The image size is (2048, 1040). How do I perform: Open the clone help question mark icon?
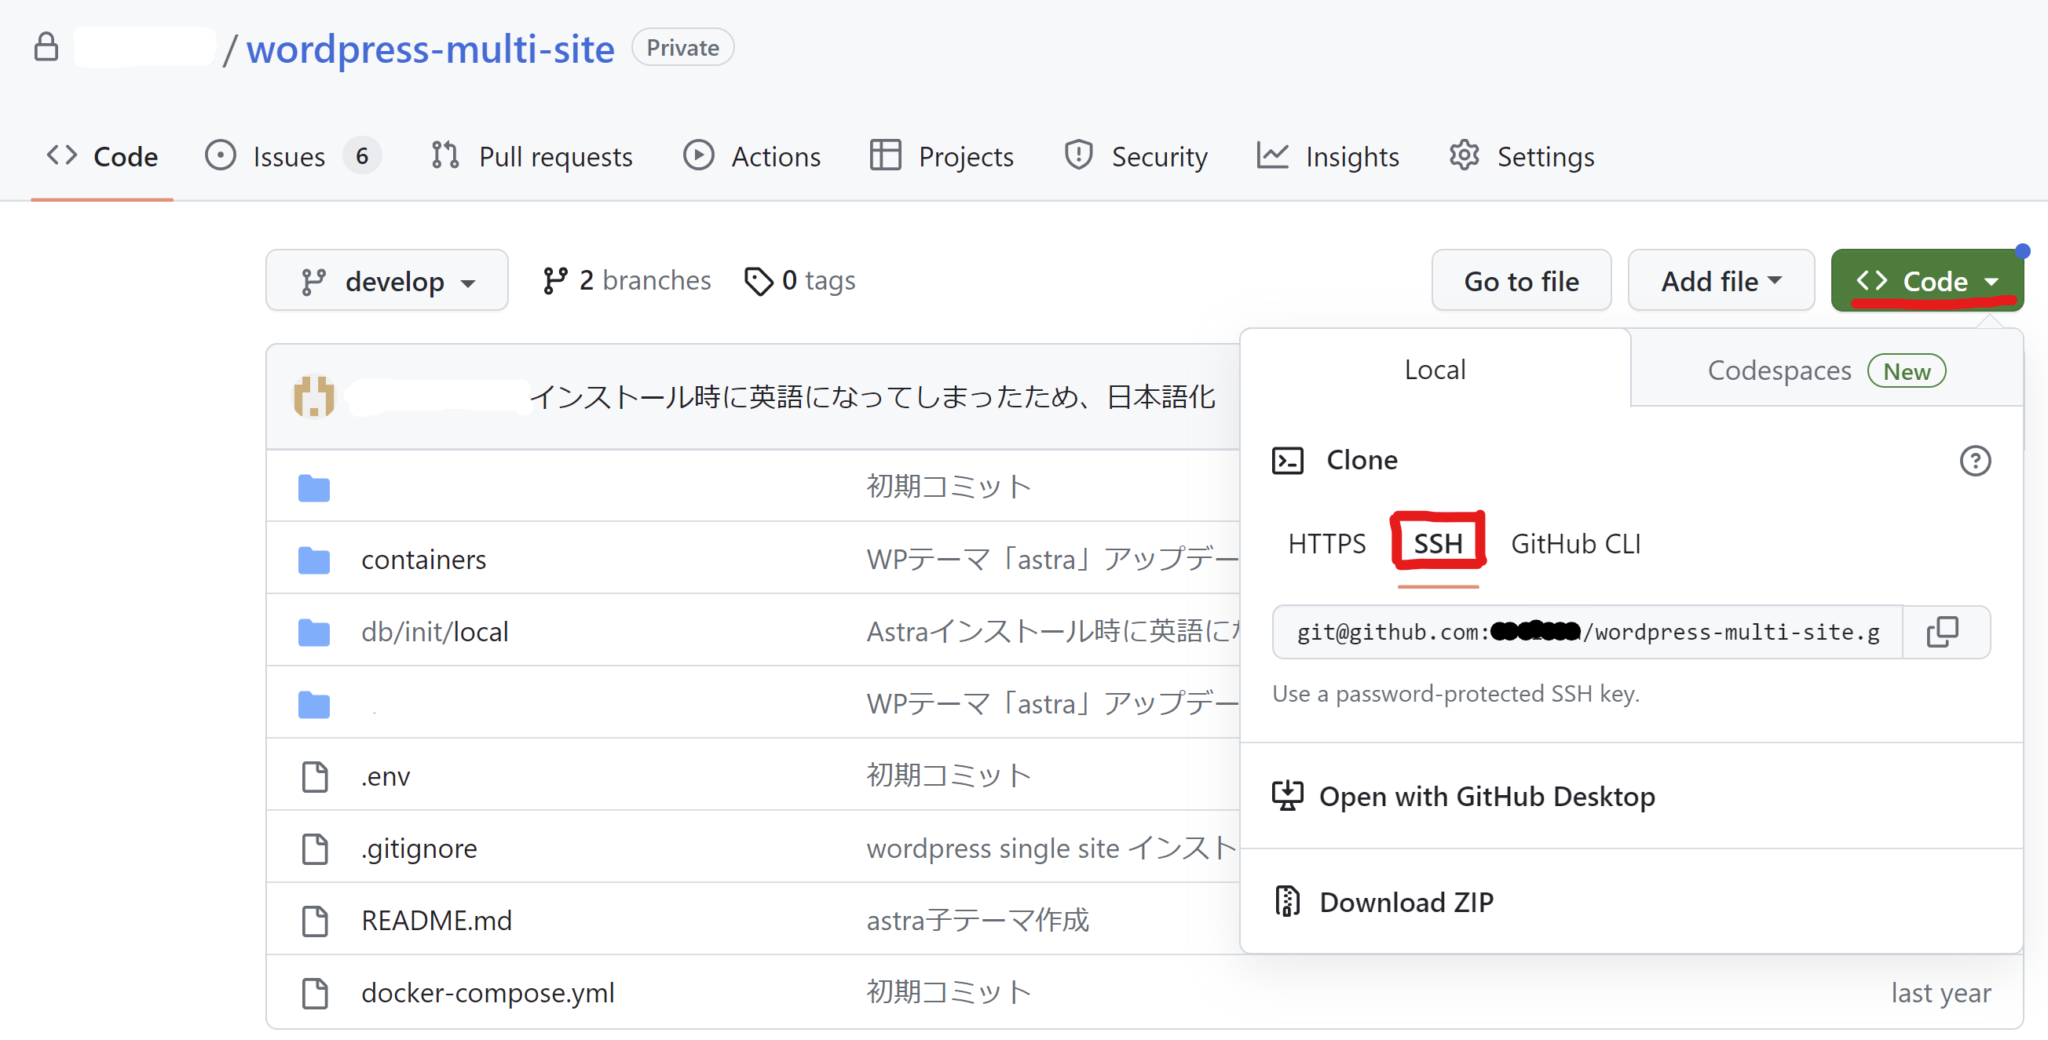pyautogui.click(x=1975, y=461)
